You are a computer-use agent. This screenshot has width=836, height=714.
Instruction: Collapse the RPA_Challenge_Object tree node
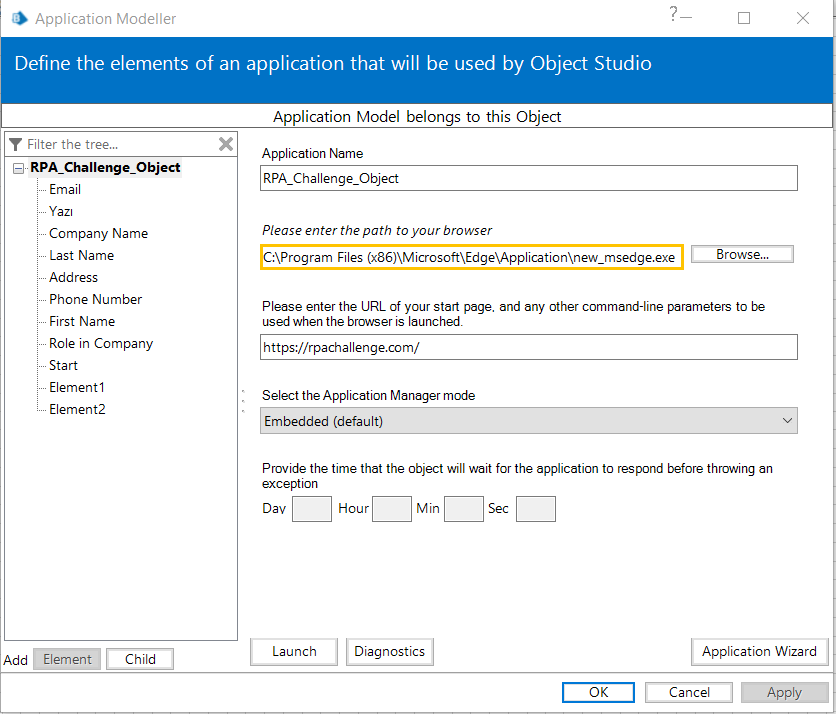pos(19,168)
